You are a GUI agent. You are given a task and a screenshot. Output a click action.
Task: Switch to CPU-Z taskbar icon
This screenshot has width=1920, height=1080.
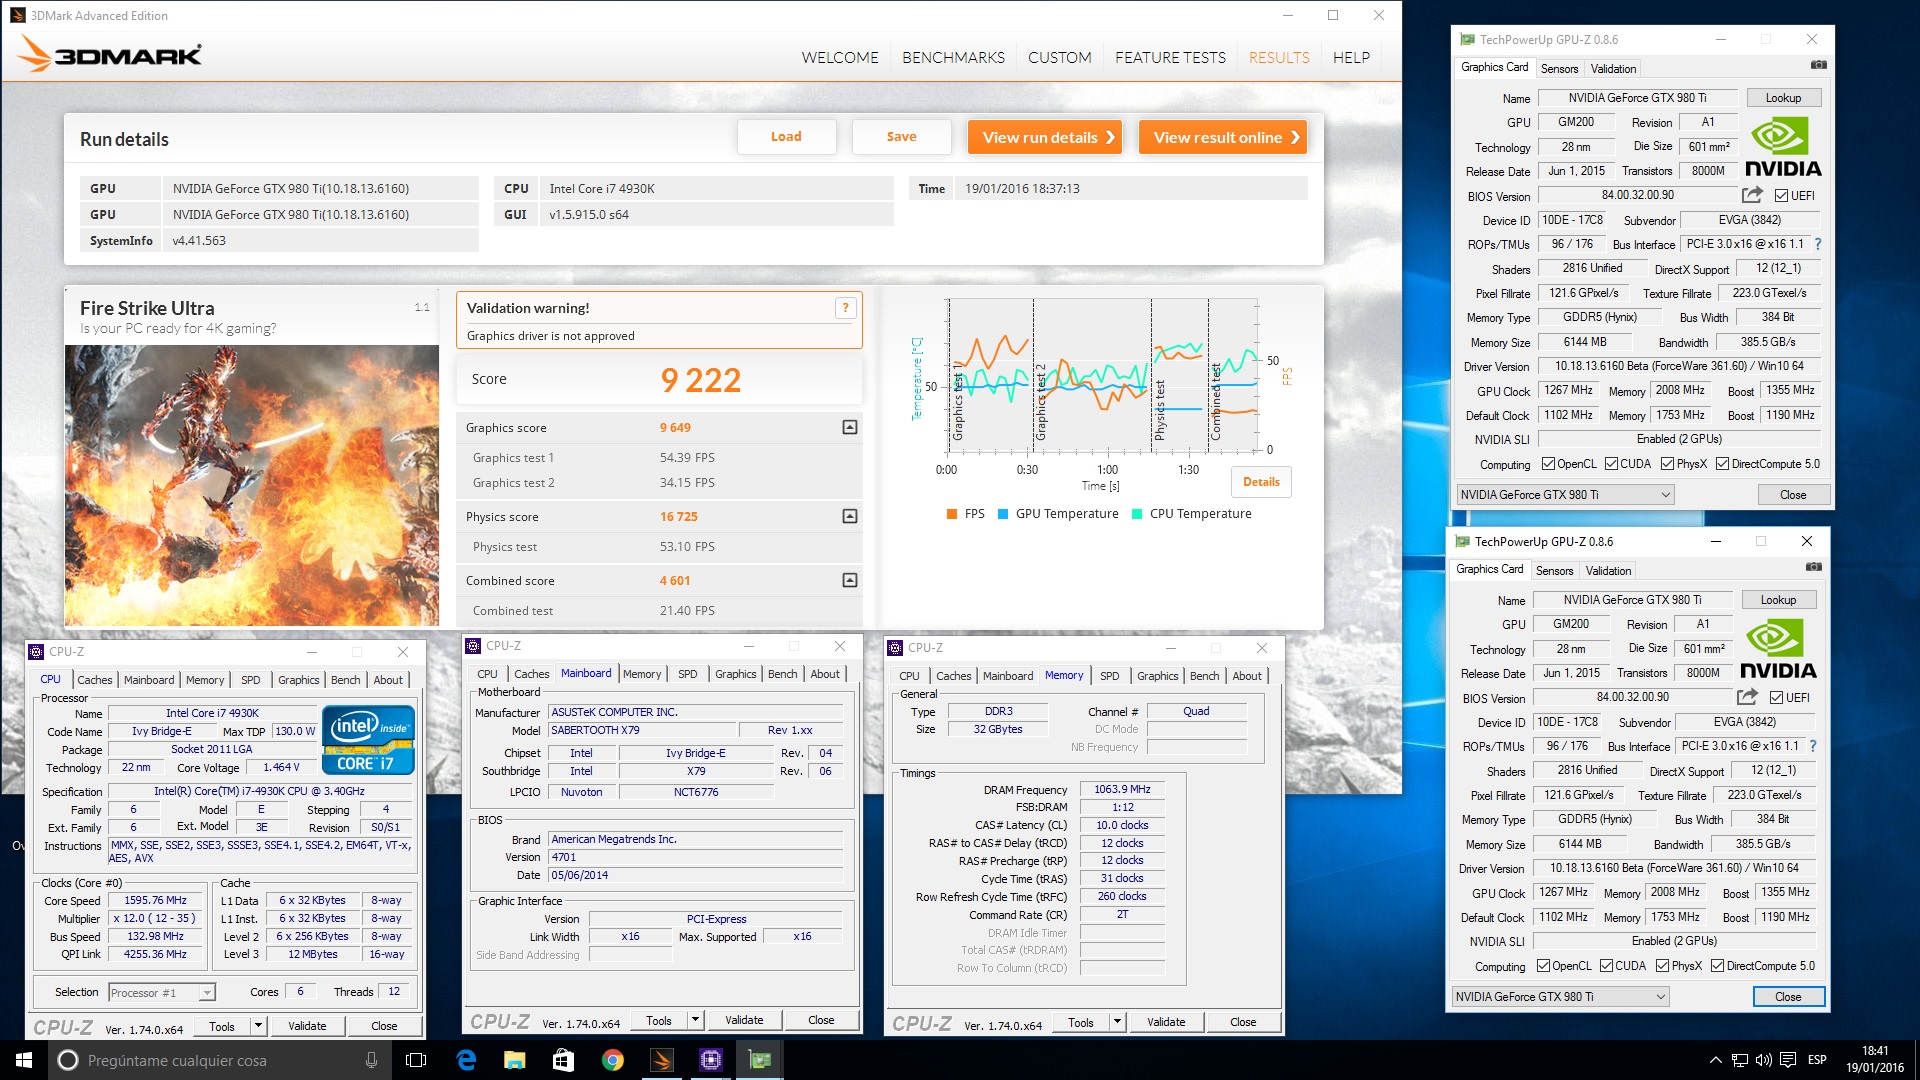pyautogui.click(x=710, y=1060)
